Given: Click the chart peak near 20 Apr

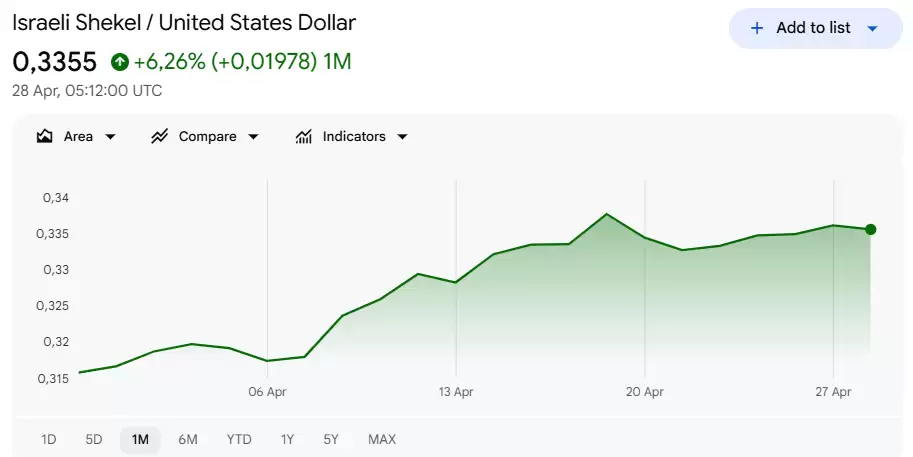Looking at the screenshot, I should coord(607,214).
